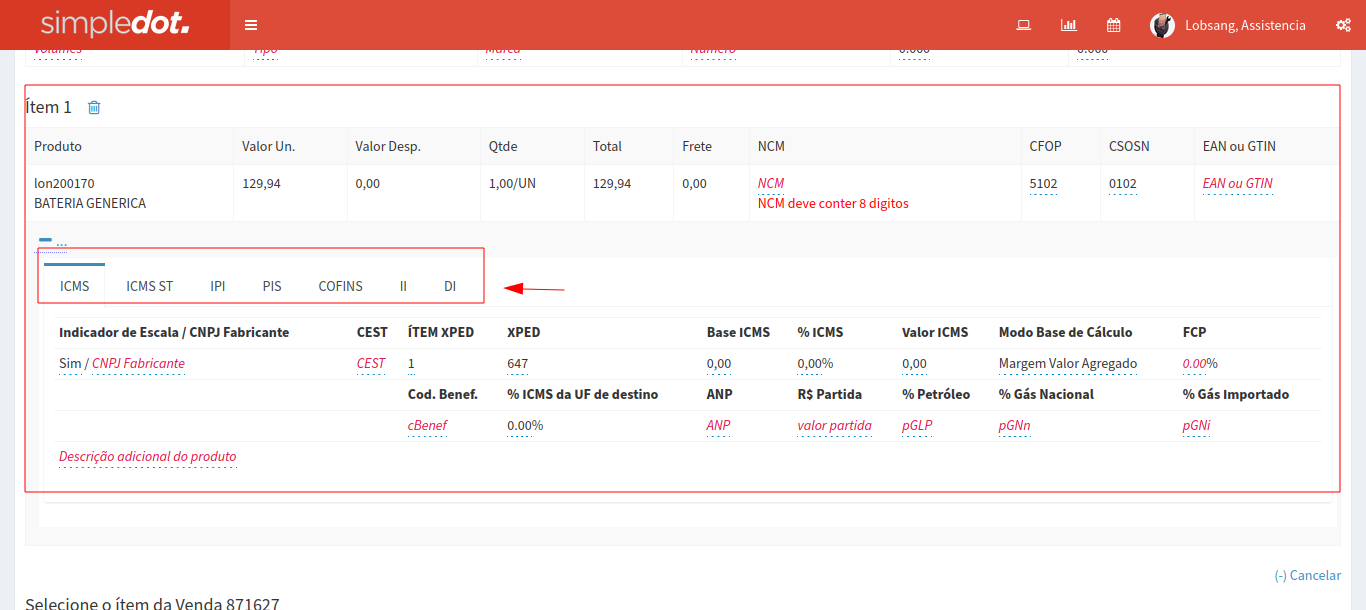Switch to the COFINS tab
Viewport: 1366px width, 610px height.
click(340, 286)
